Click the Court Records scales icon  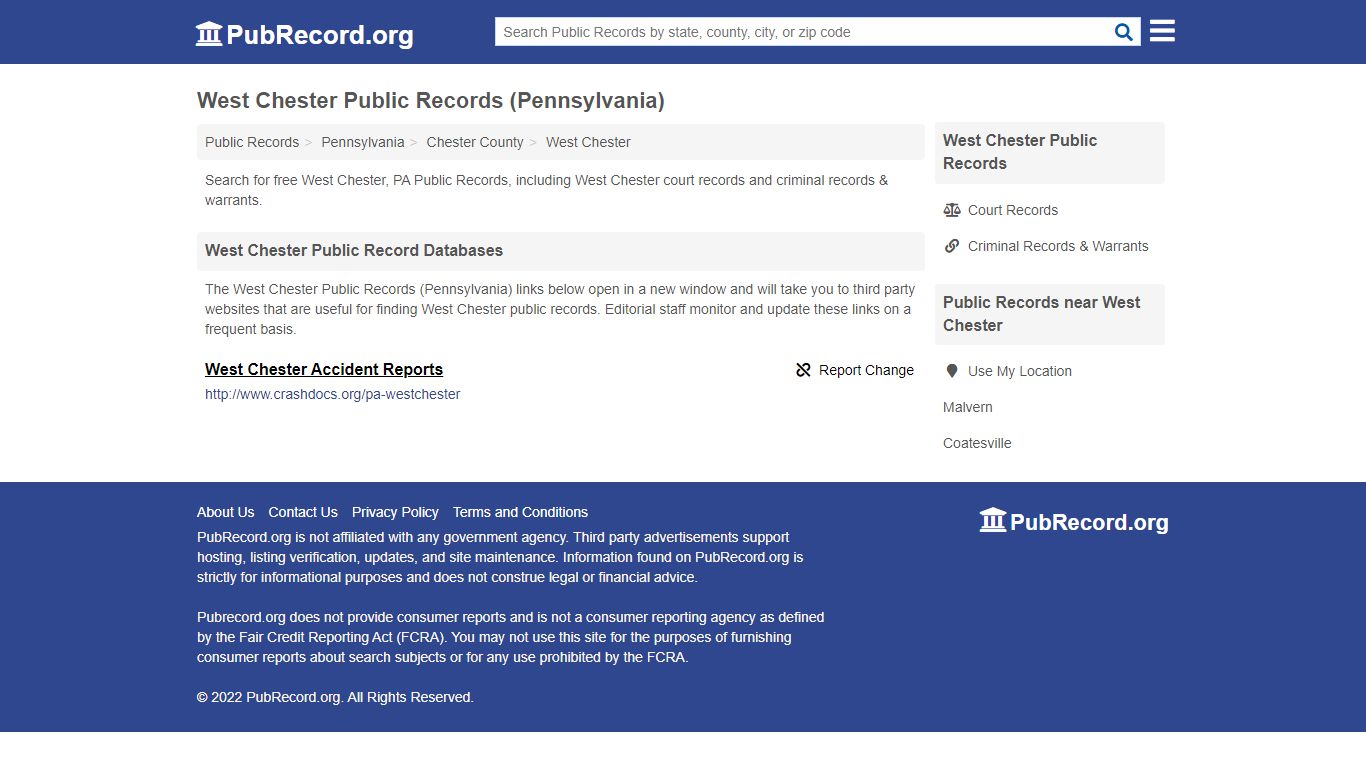click(x=952, y=210)
